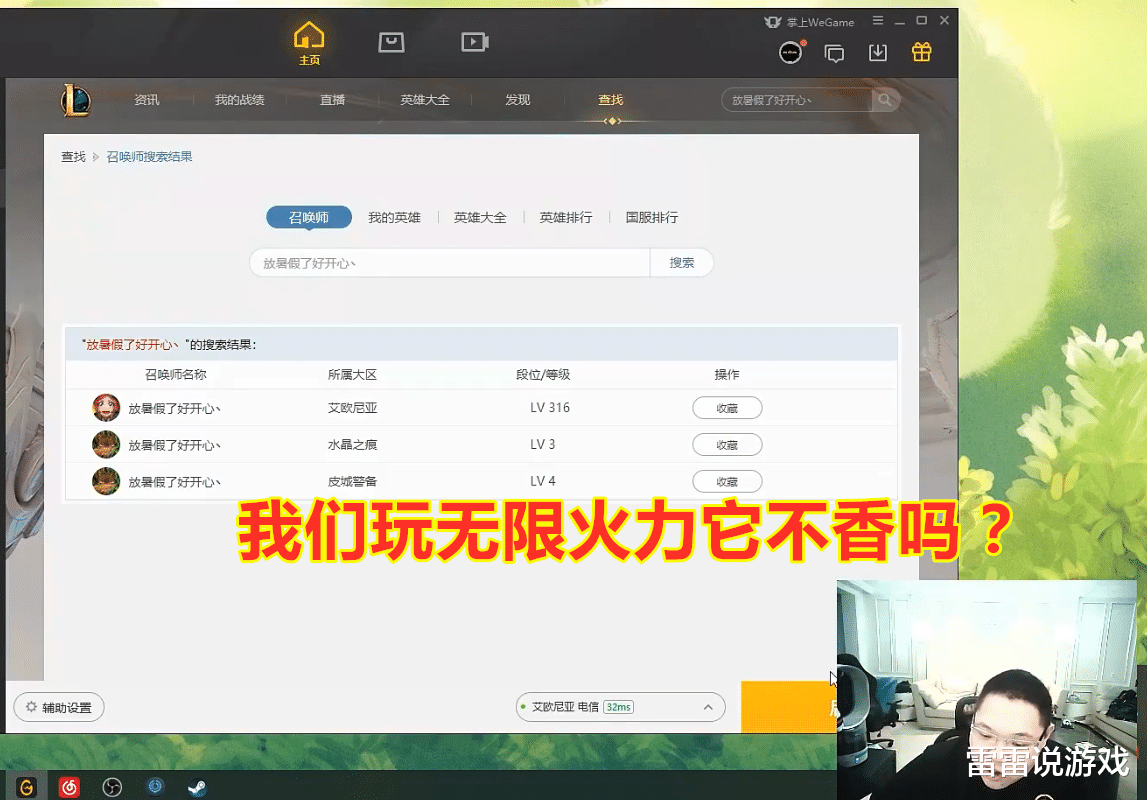Switch to 我的英雄 category
Screen dimensions: 1147x800
tap(394, 217)
